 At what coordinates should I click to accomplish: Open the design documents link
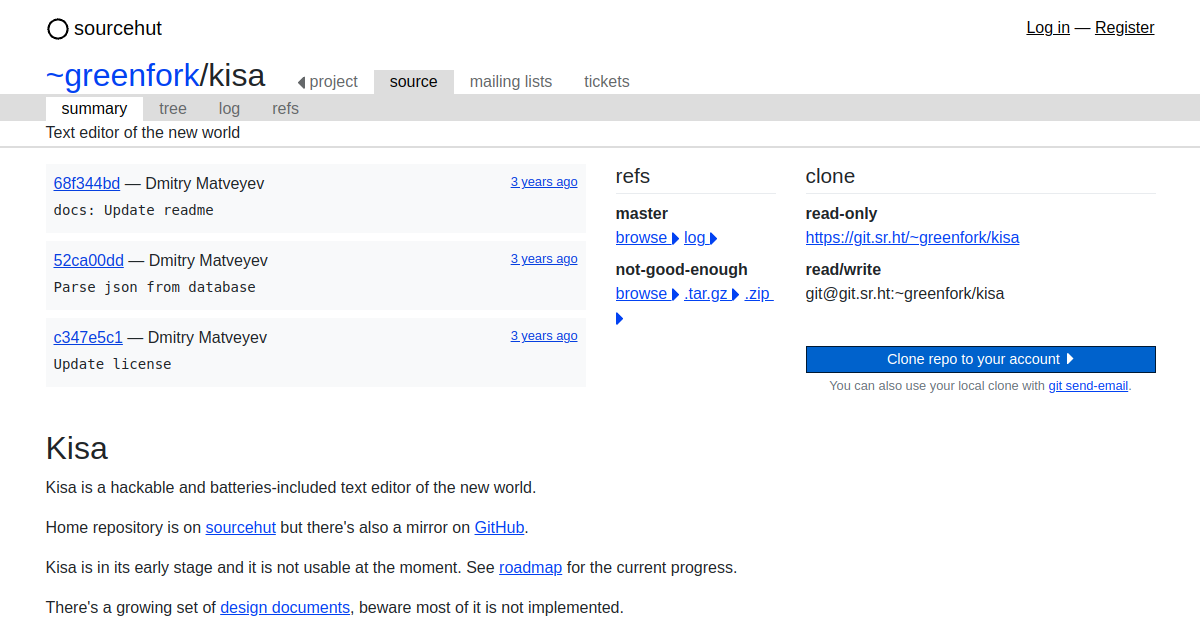(x=285, y=607)
